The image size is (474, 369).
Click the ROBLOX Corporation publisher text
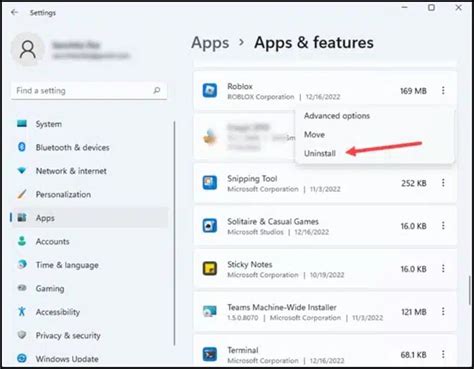pos(261,97)
